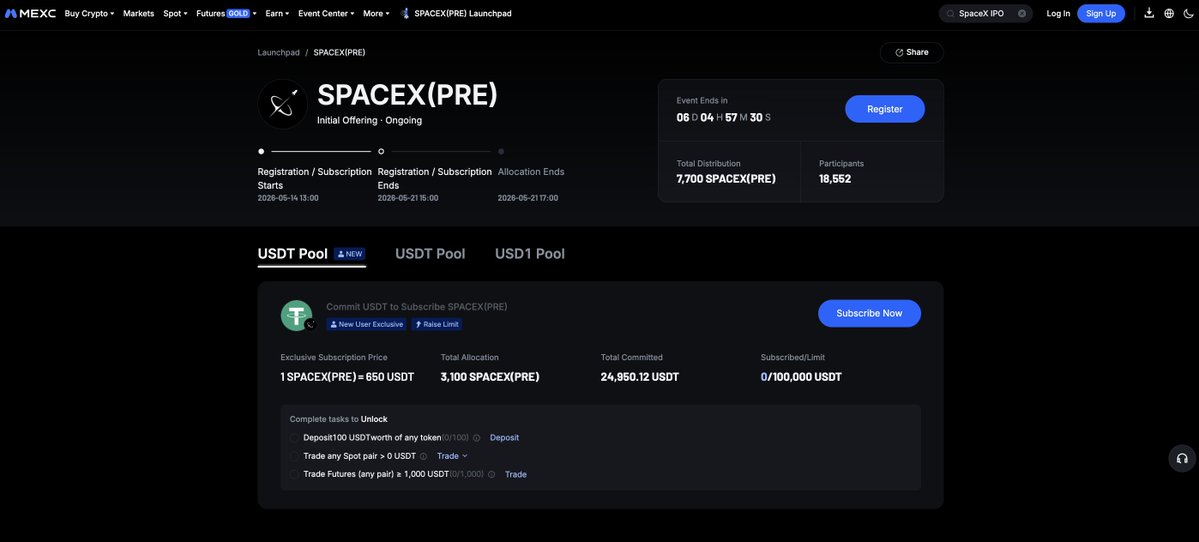Click the Register button
Screen dimensions: 1199x542
point(885,109)
